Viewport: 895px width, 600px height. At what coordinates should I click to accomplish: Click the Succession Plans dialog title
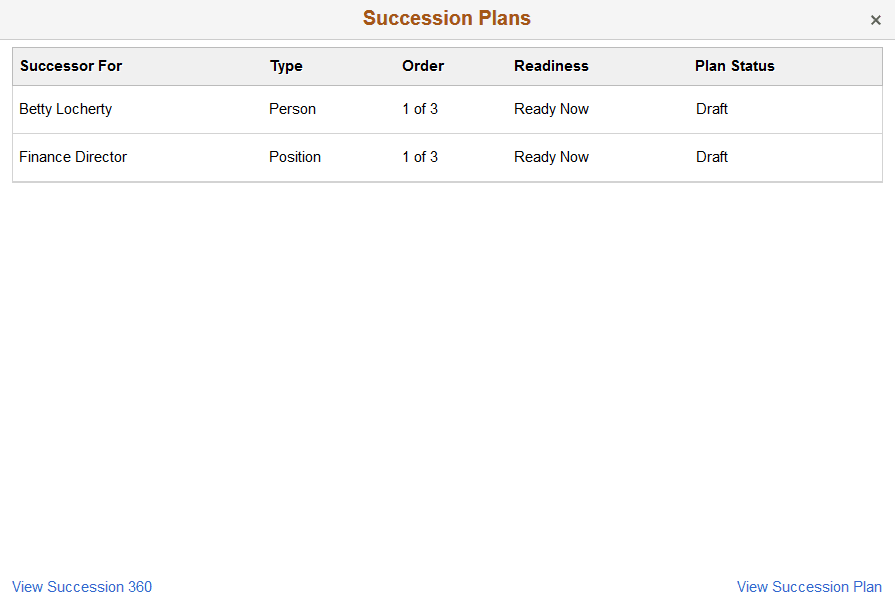[x=446, y=18]
